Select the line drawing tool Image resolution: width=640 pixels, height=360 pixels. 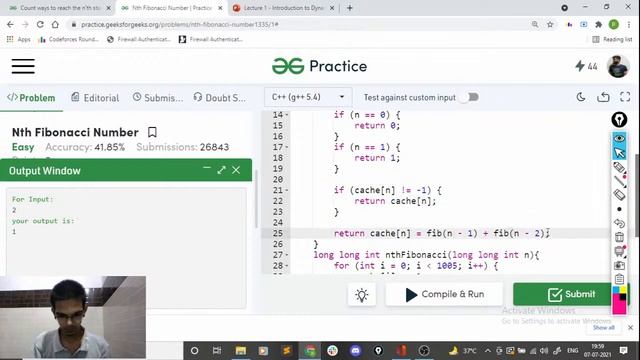(x=619, y=181)
